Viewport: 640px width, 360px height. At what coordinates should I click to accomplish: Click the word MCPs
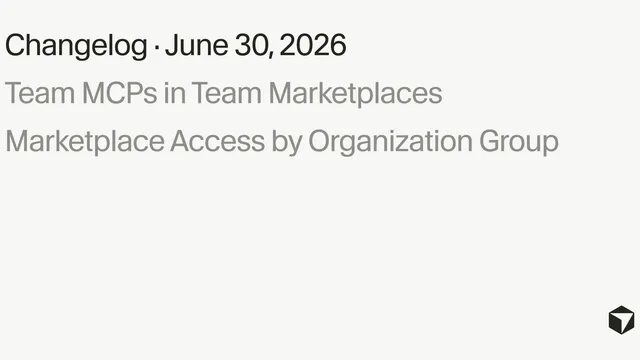pos(120,93)
